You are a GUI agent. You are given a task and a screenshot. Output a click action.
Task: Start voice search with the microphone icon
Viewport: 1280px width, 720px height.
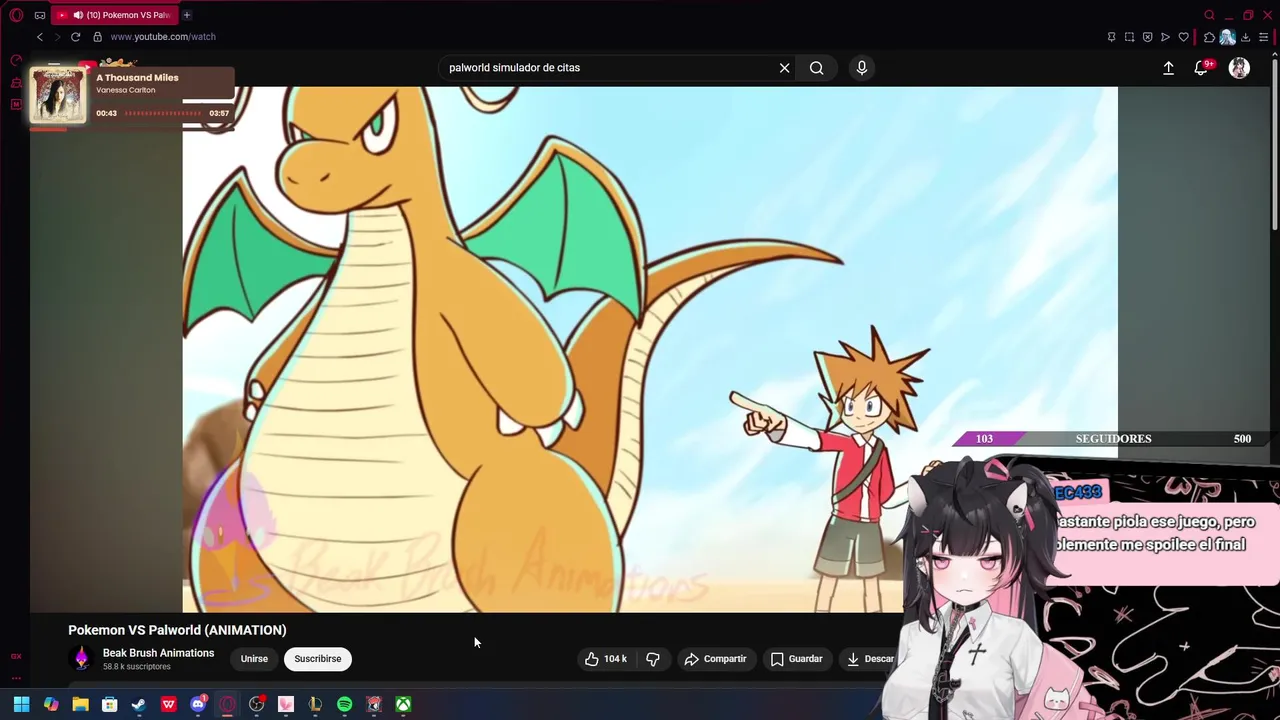pyautogui.click(x=862, y=68)
